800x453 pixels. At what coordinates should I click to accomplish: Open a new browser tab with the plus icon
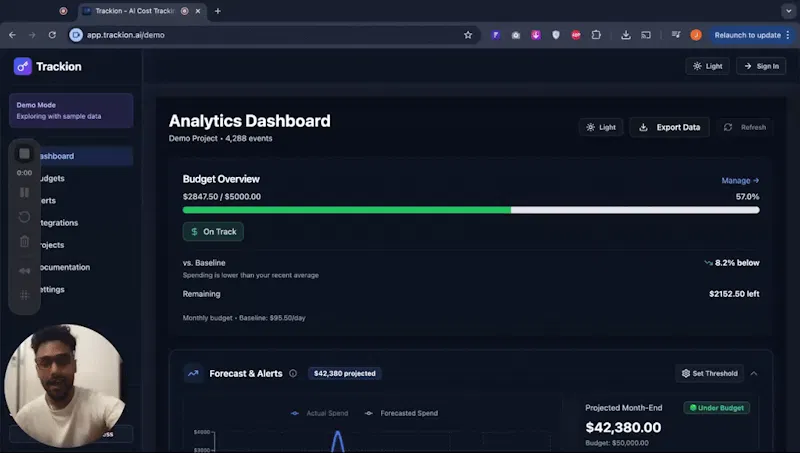pos(218,11)
